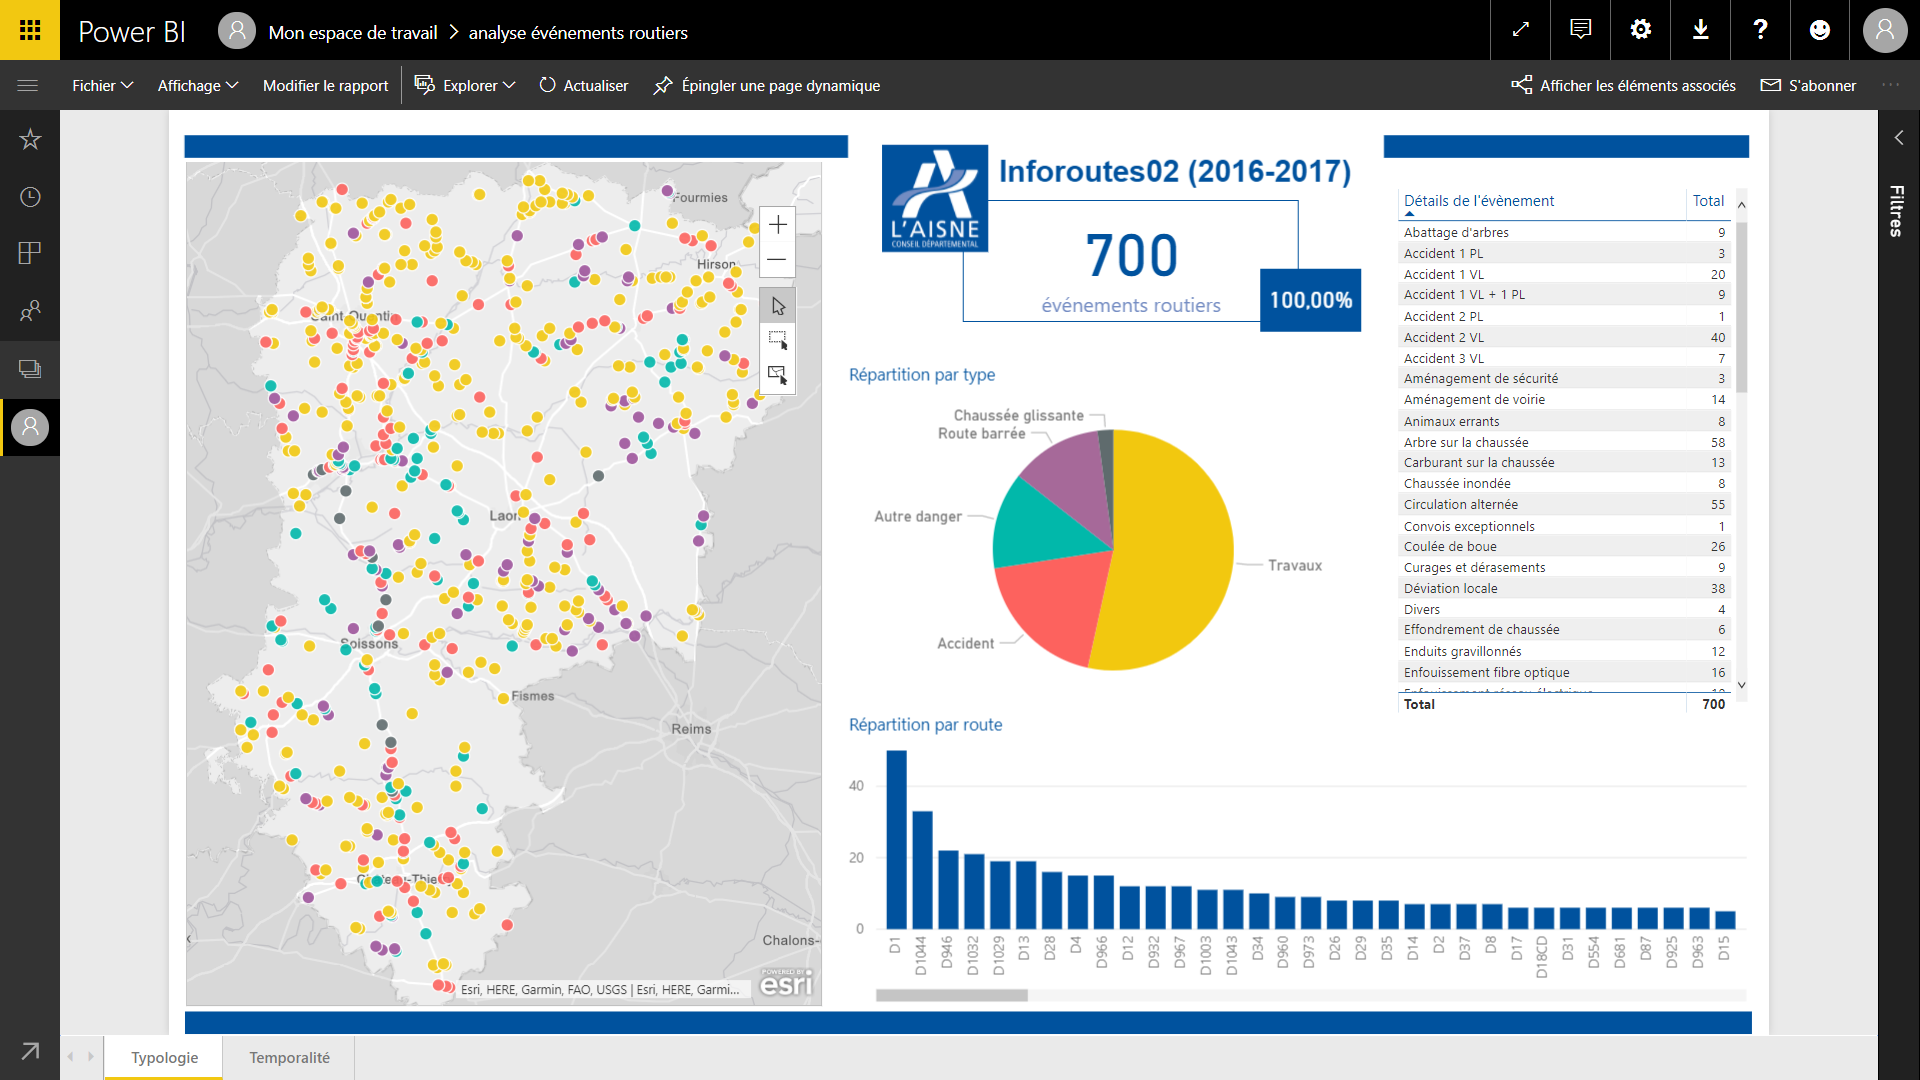This screenshot has width=1920, height=1080.
Task: Open Apps icon in left sidebar
Action: pos(30,253)
